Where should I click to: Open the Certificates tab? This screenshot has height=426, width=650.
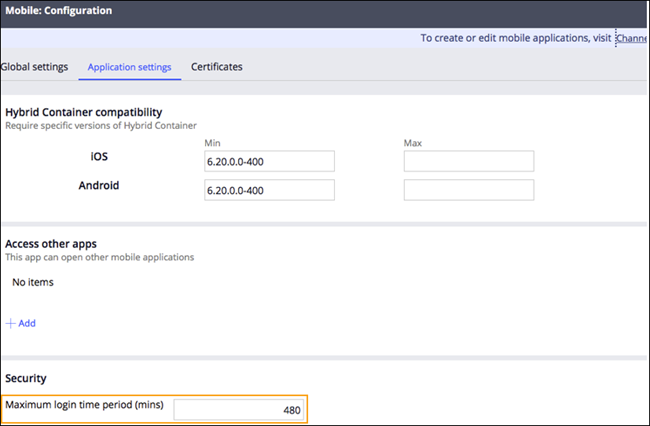coord(217,67)
